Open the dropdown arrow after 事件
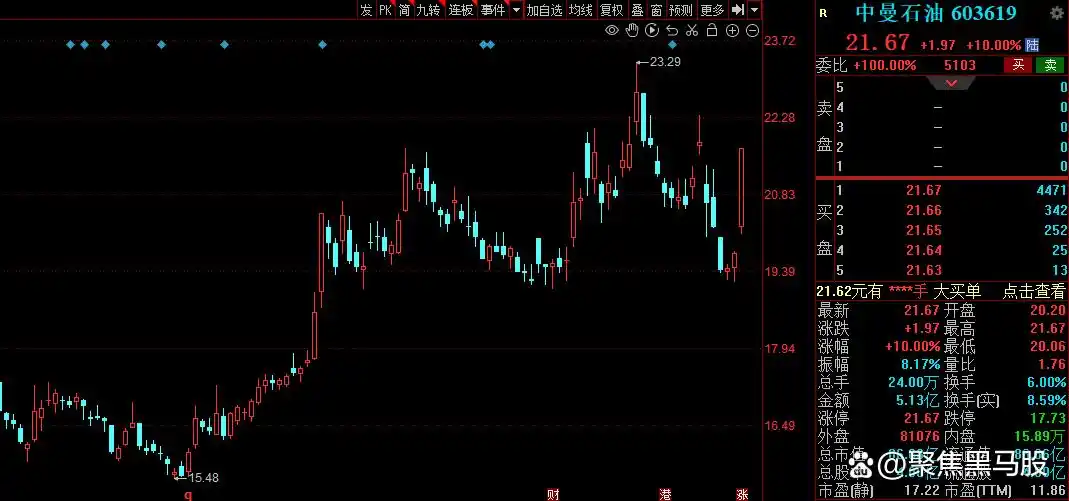 [516, 10]
